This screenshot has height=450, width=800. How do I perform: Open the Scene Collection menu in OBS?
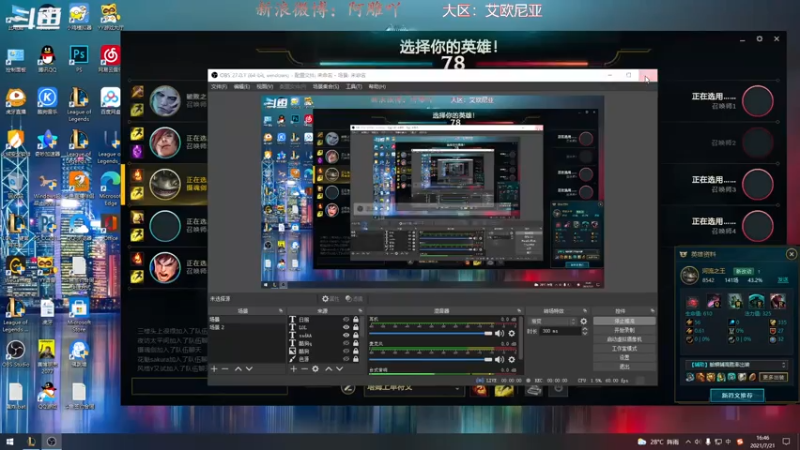click(326, 87)
